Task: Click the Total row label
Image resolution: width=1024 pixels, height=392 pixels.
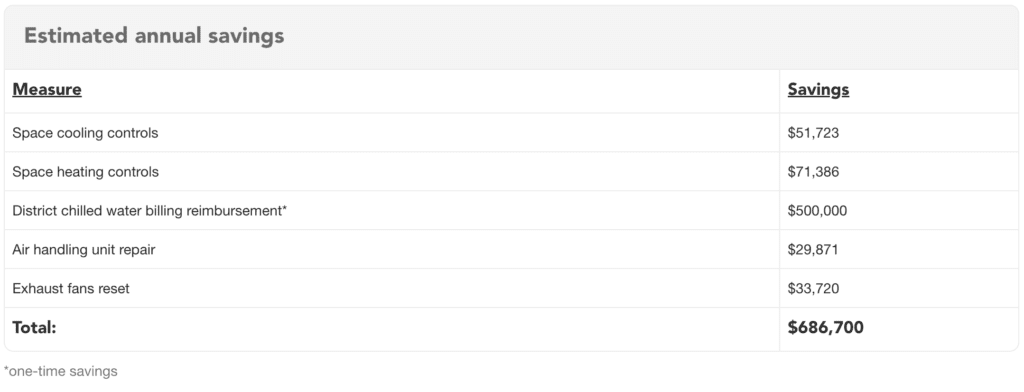Action: point(34,327)
